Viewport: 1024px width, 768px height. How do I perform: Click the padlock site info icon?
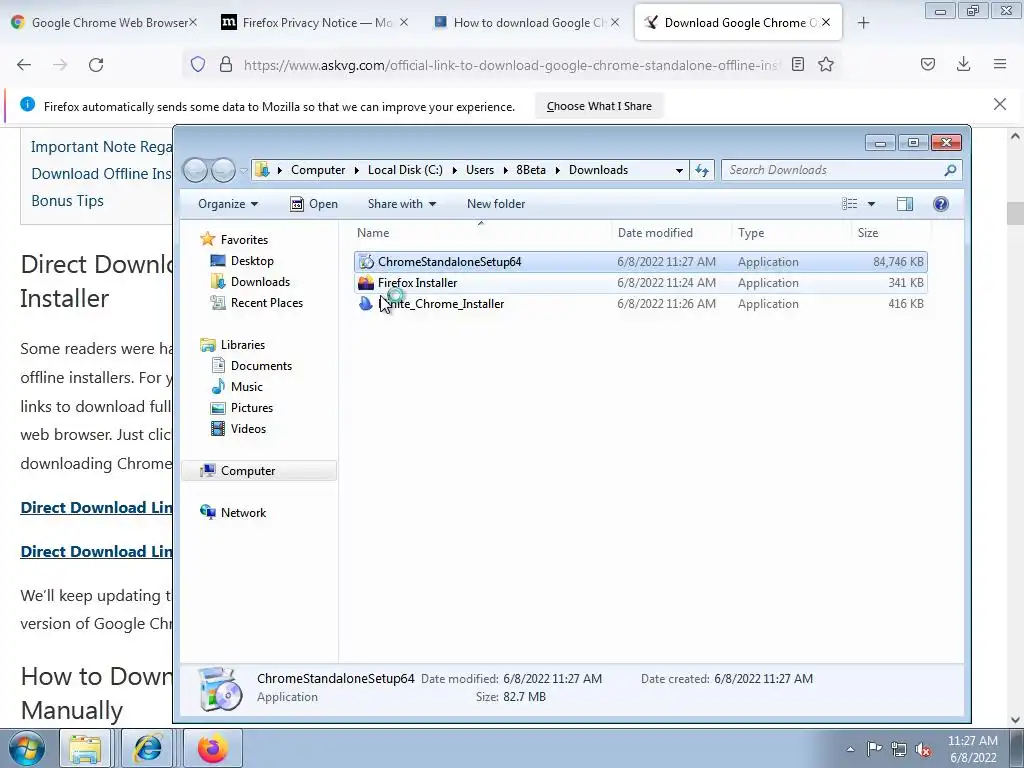pyautogui.click(x=226, y=64)
